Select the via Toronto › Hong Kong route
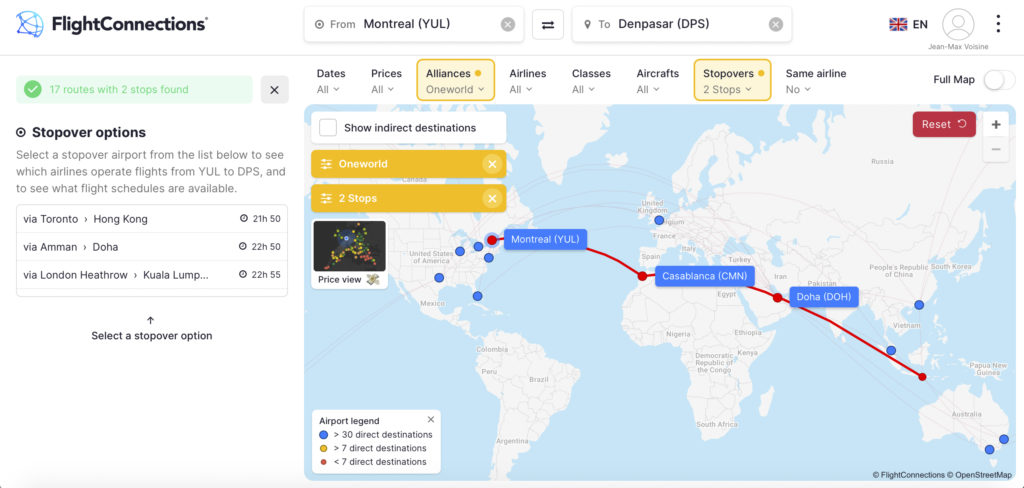The image size is (1024, 488). tap(152, 219)
